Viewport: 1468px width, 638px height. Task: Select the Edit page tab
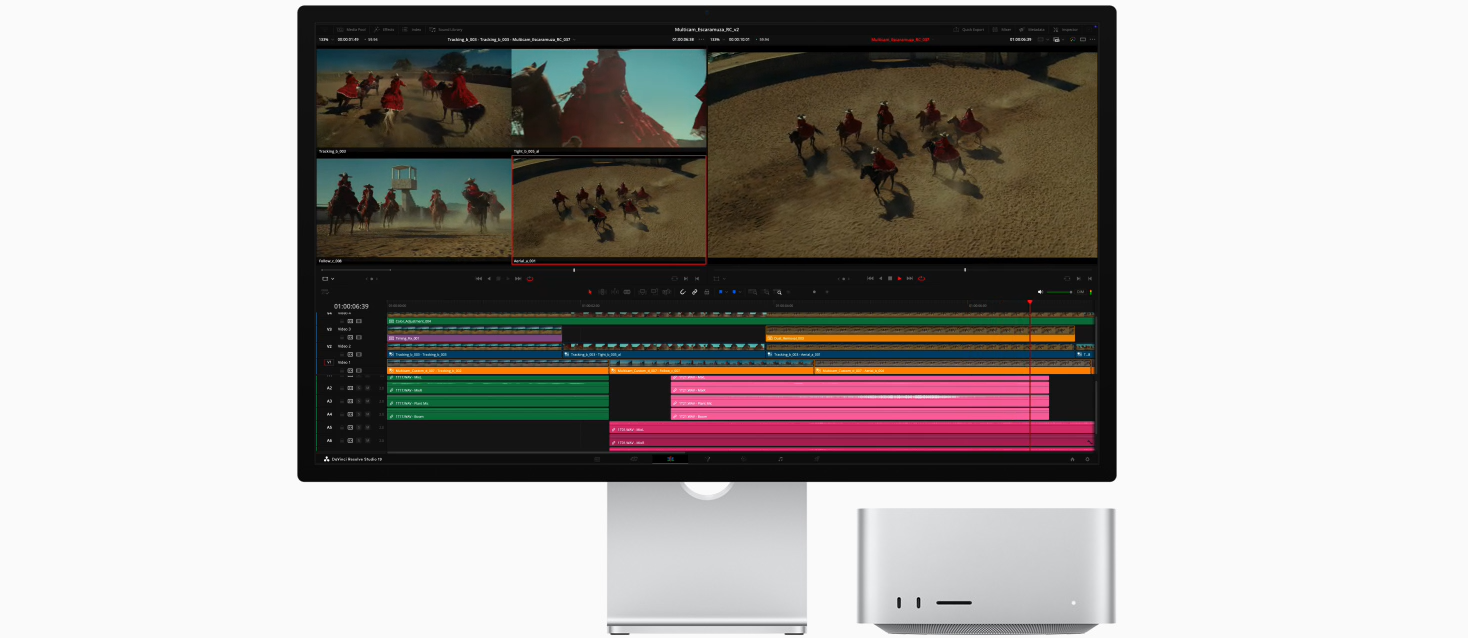670,459
